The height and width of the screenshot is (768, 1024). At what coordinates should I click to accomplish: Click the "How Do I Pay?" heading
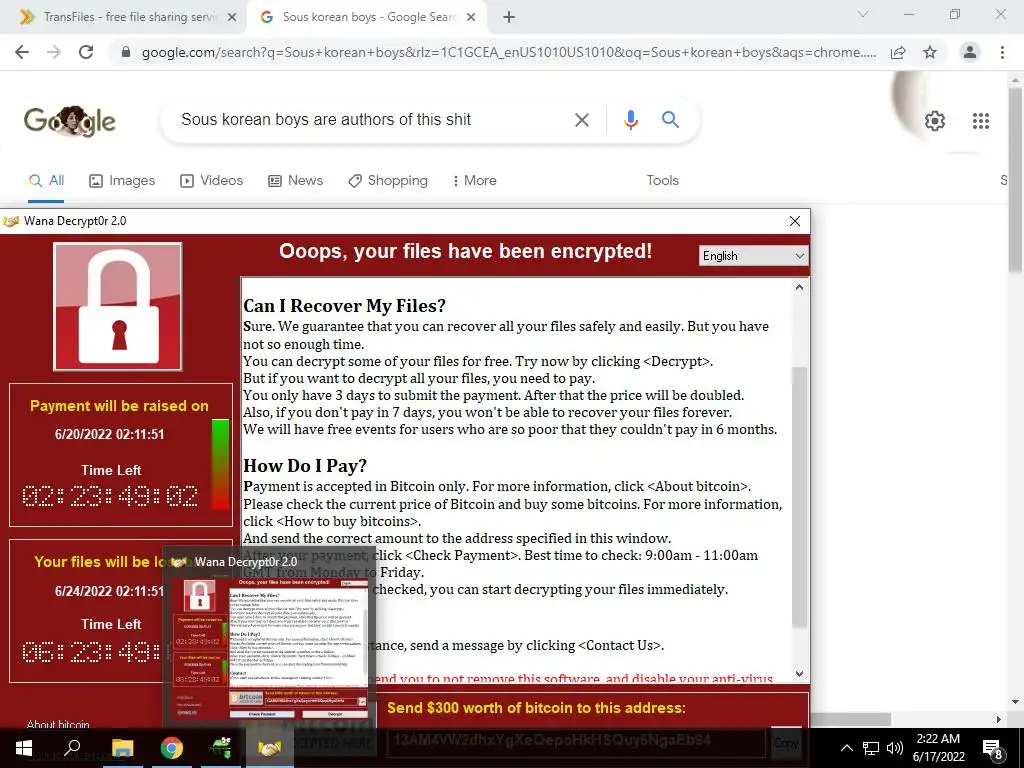pos(305,466)
